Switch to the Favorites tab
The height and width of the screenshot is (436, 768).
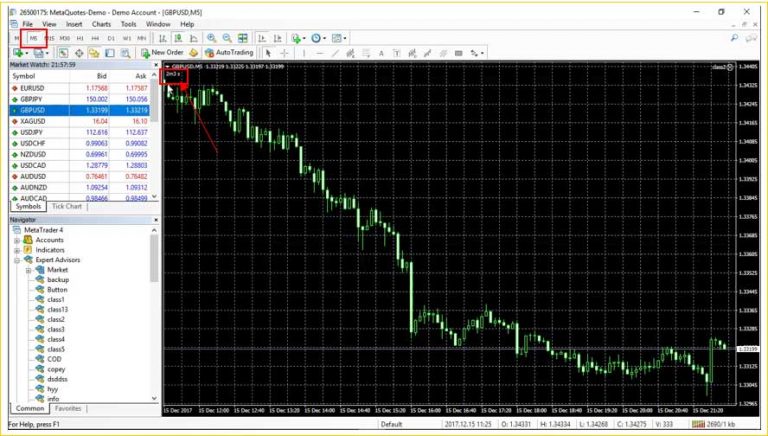coord(68,408)
